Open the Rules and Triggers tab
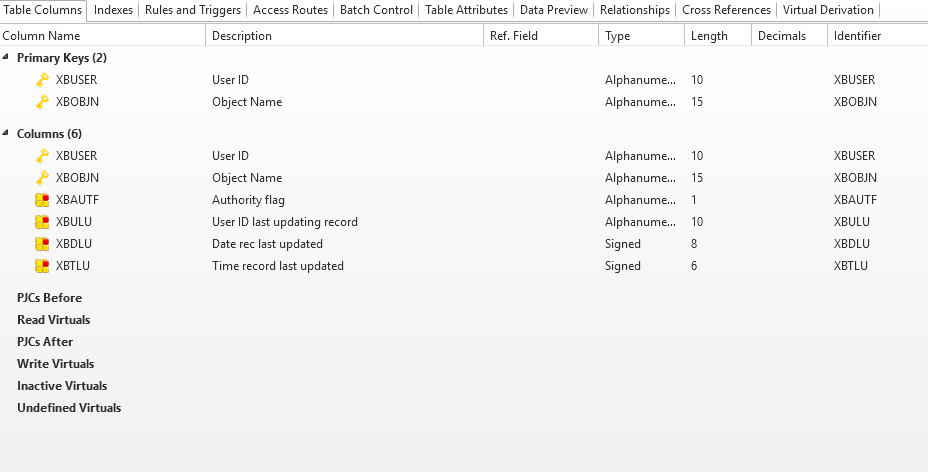Viewport: 928px width, 472px height. pyautogui.click(x=193, y=10)
